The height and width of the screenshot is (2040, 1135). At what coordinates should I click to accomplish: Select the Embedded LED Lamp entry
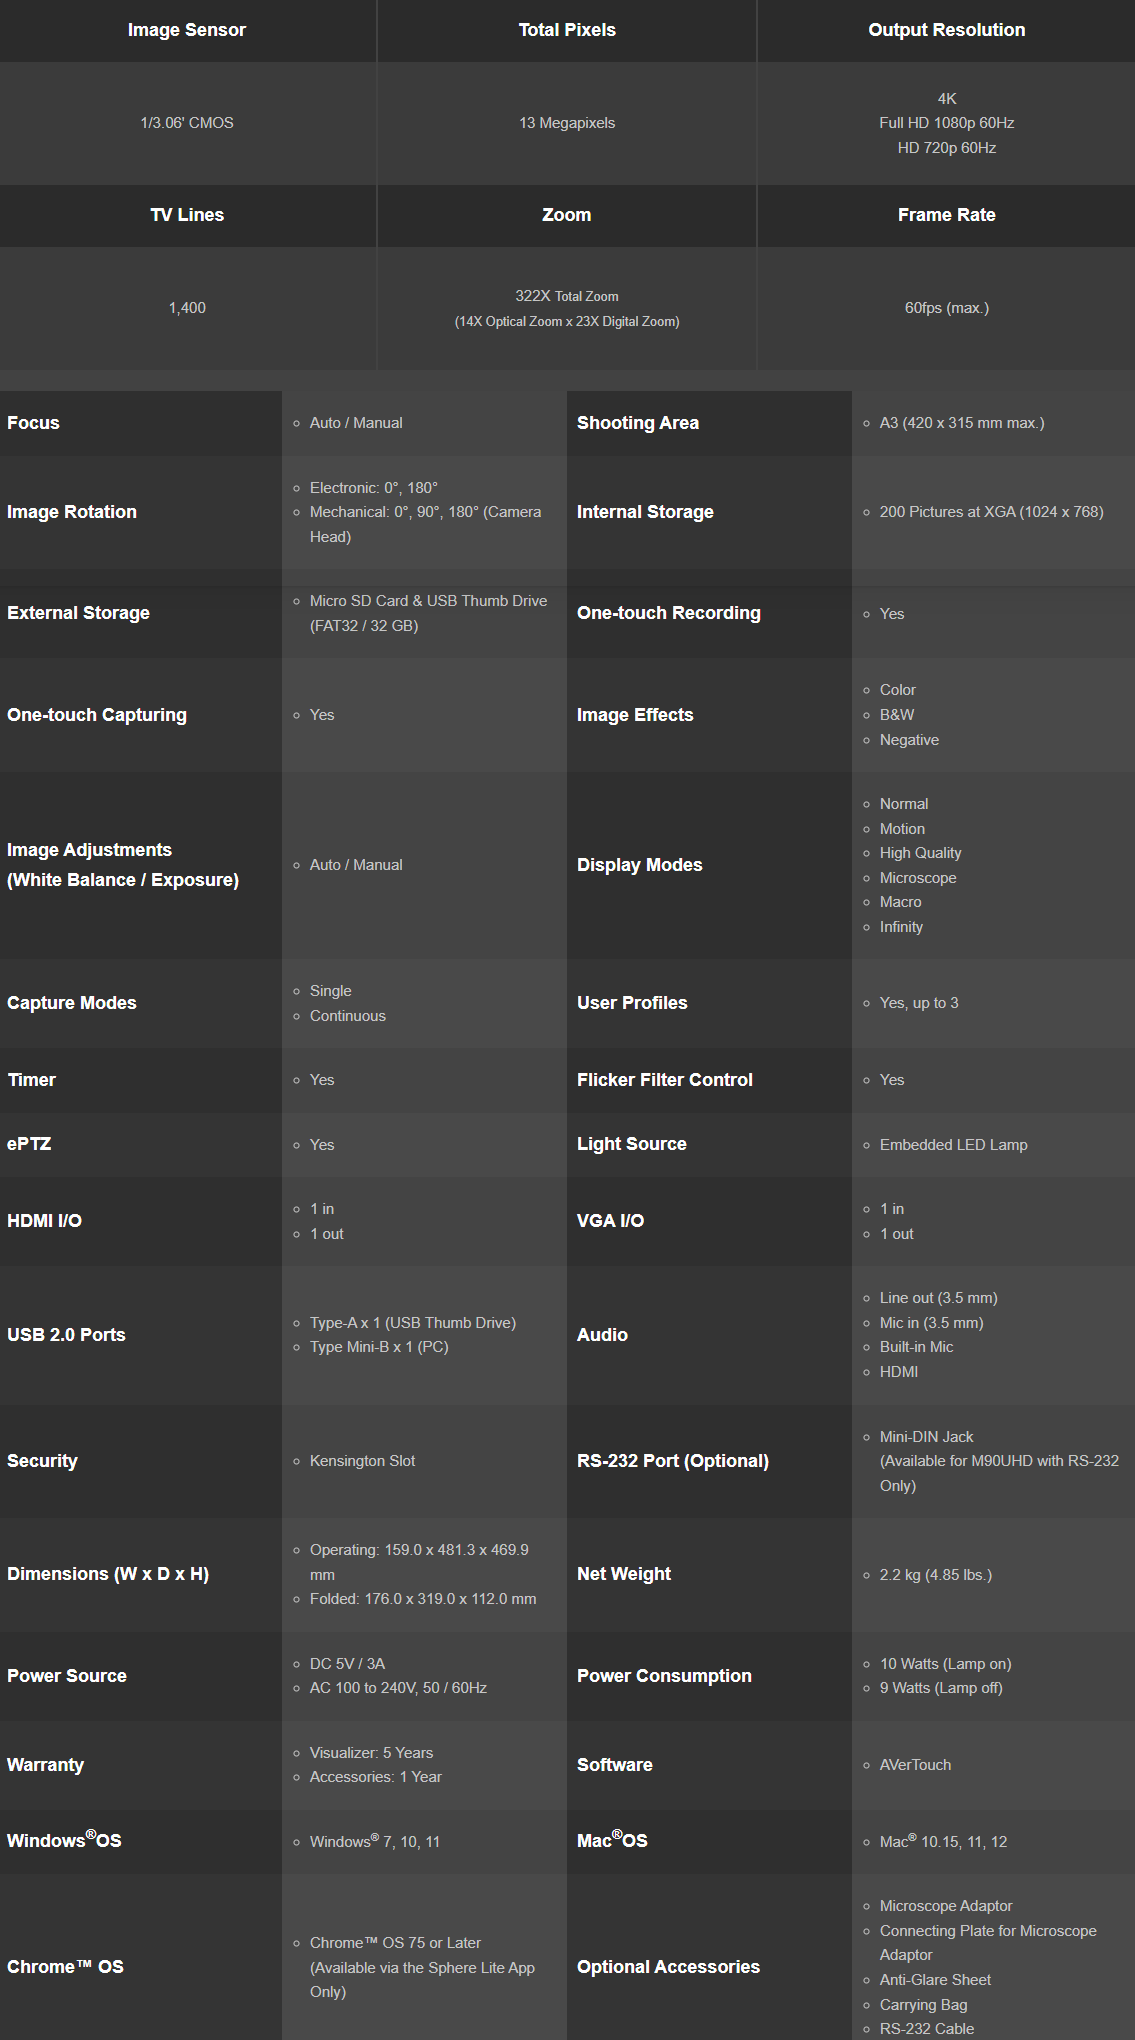coord(953,1145)
